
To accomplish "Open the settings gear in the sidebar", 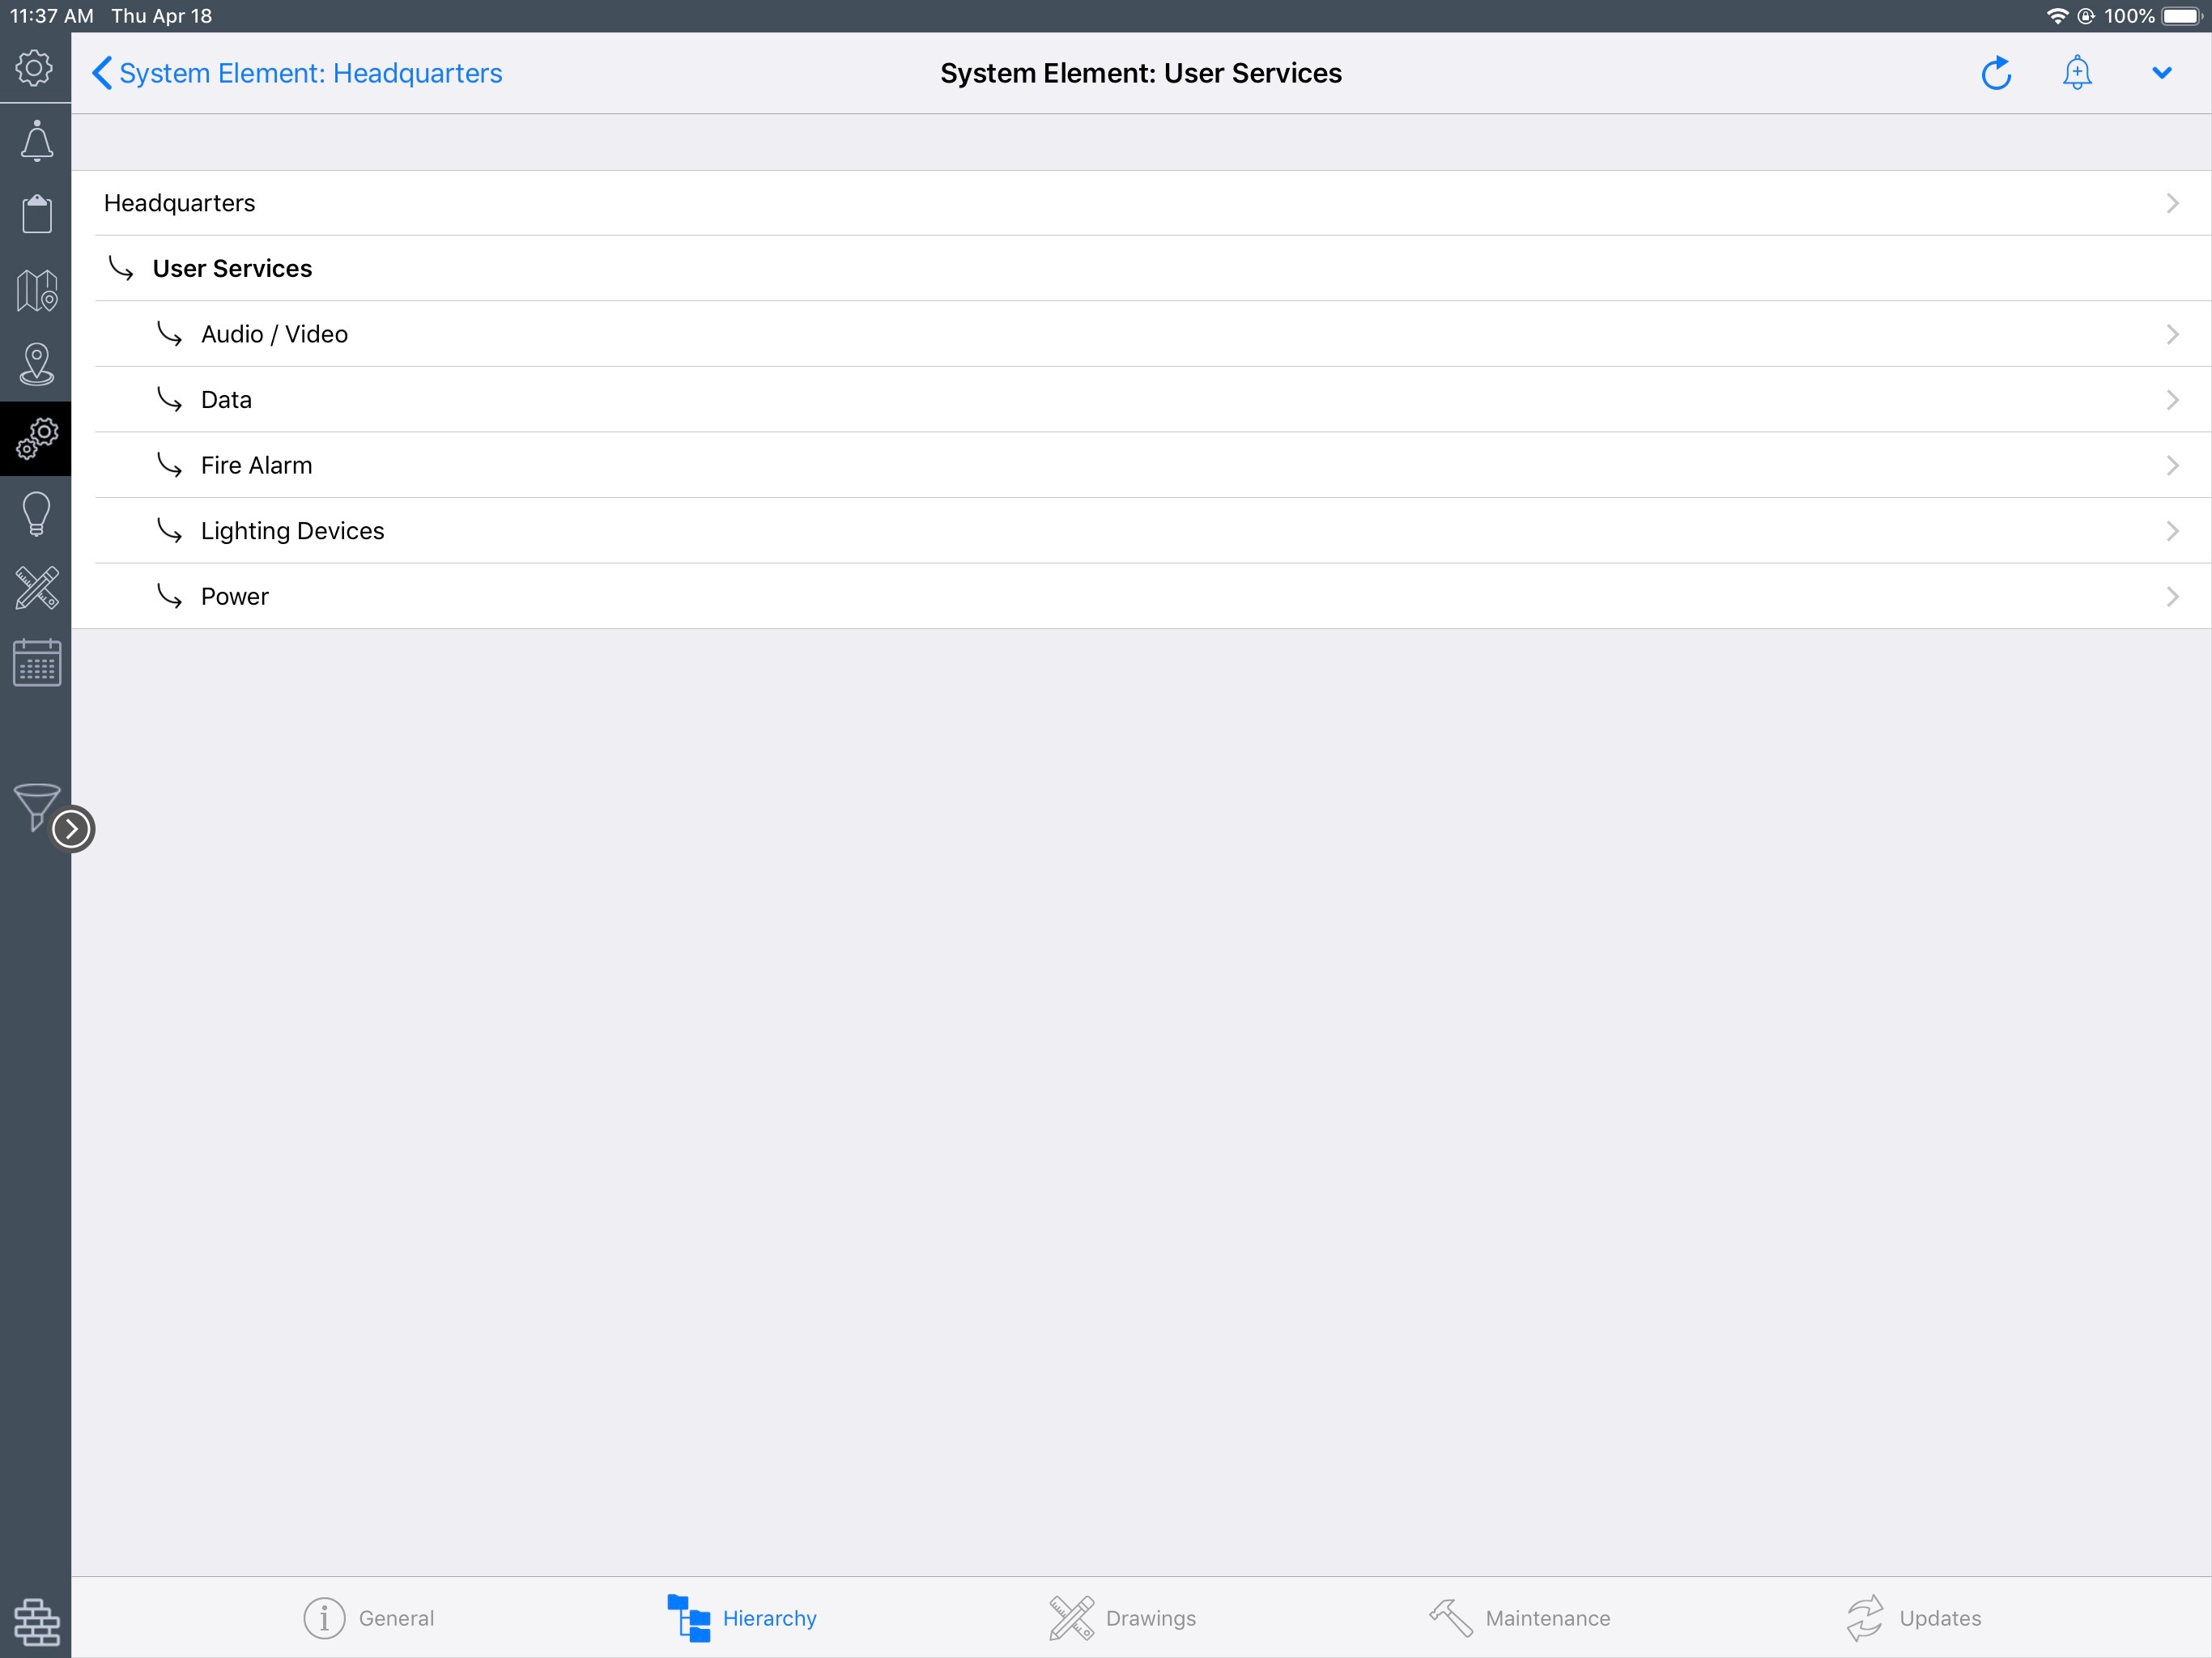I will (x=35, y=68).
